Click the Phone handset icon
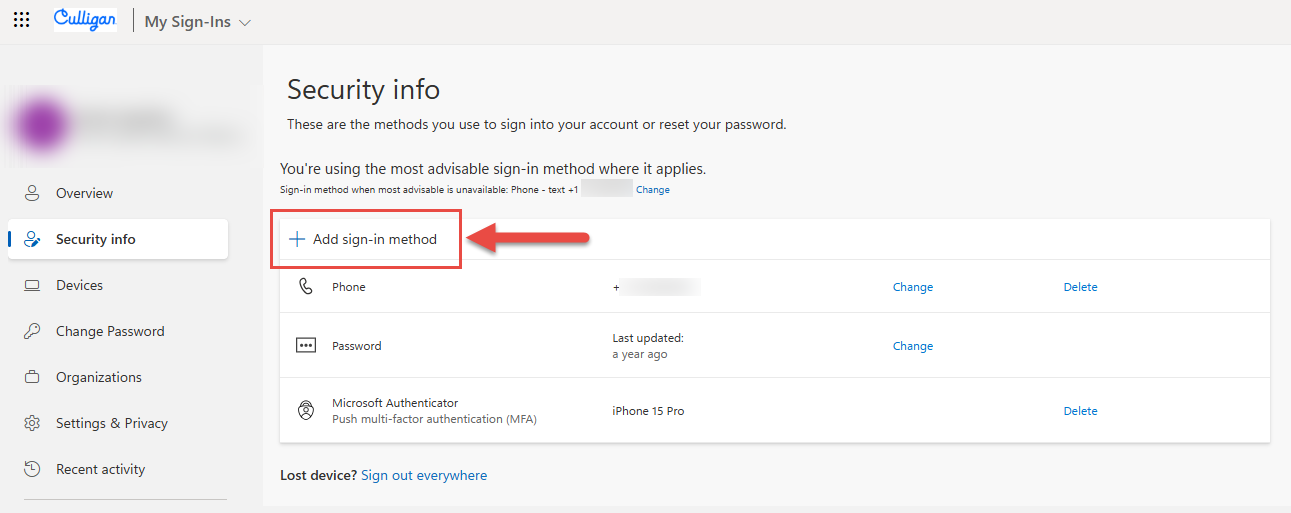The width and height of the screenshot is (1291, 513). tap(306, 287)
